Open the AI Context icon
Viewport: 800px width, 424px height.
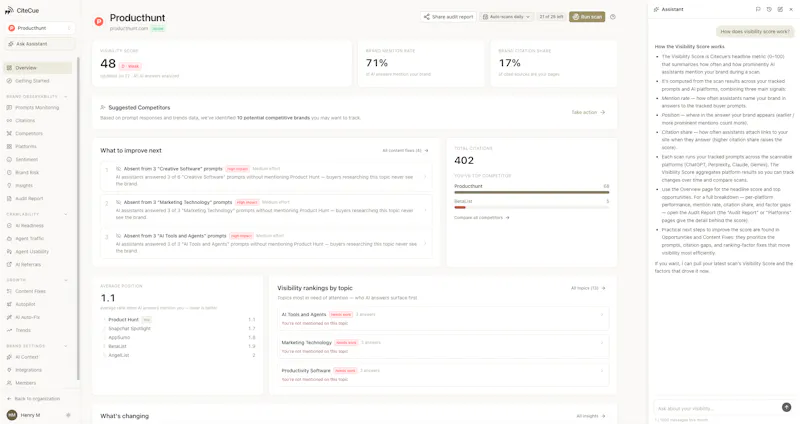(9, 357)
